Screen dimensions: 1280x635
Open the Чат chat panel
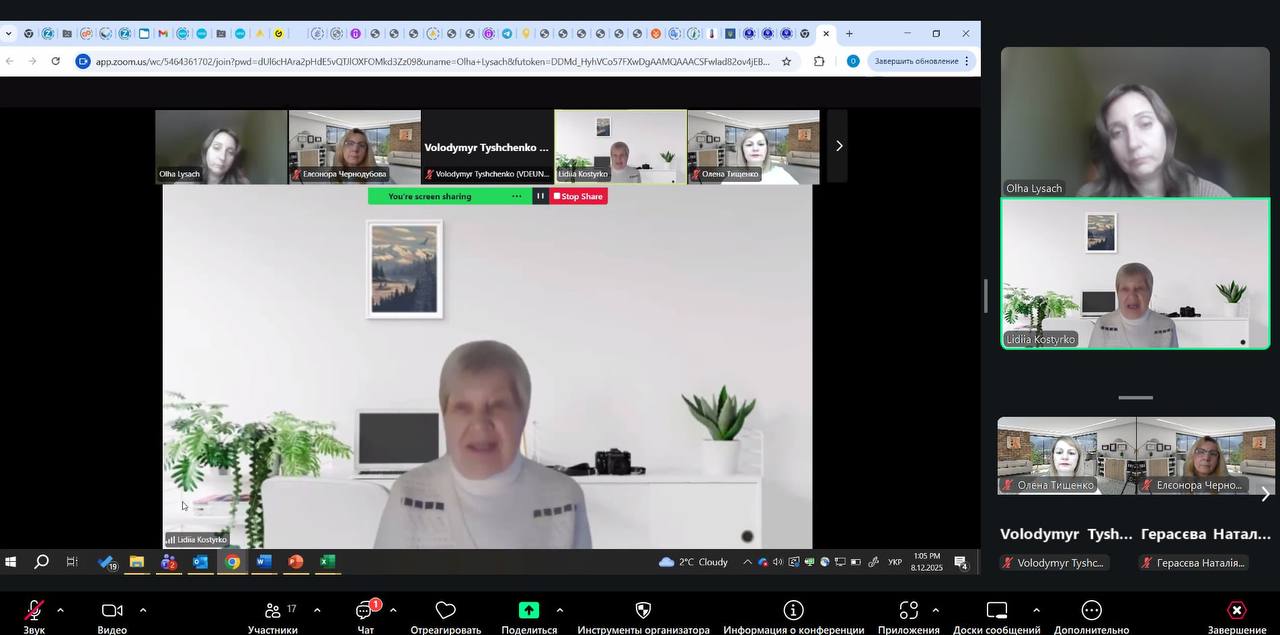pyautogui.click(x=365, y=611)
